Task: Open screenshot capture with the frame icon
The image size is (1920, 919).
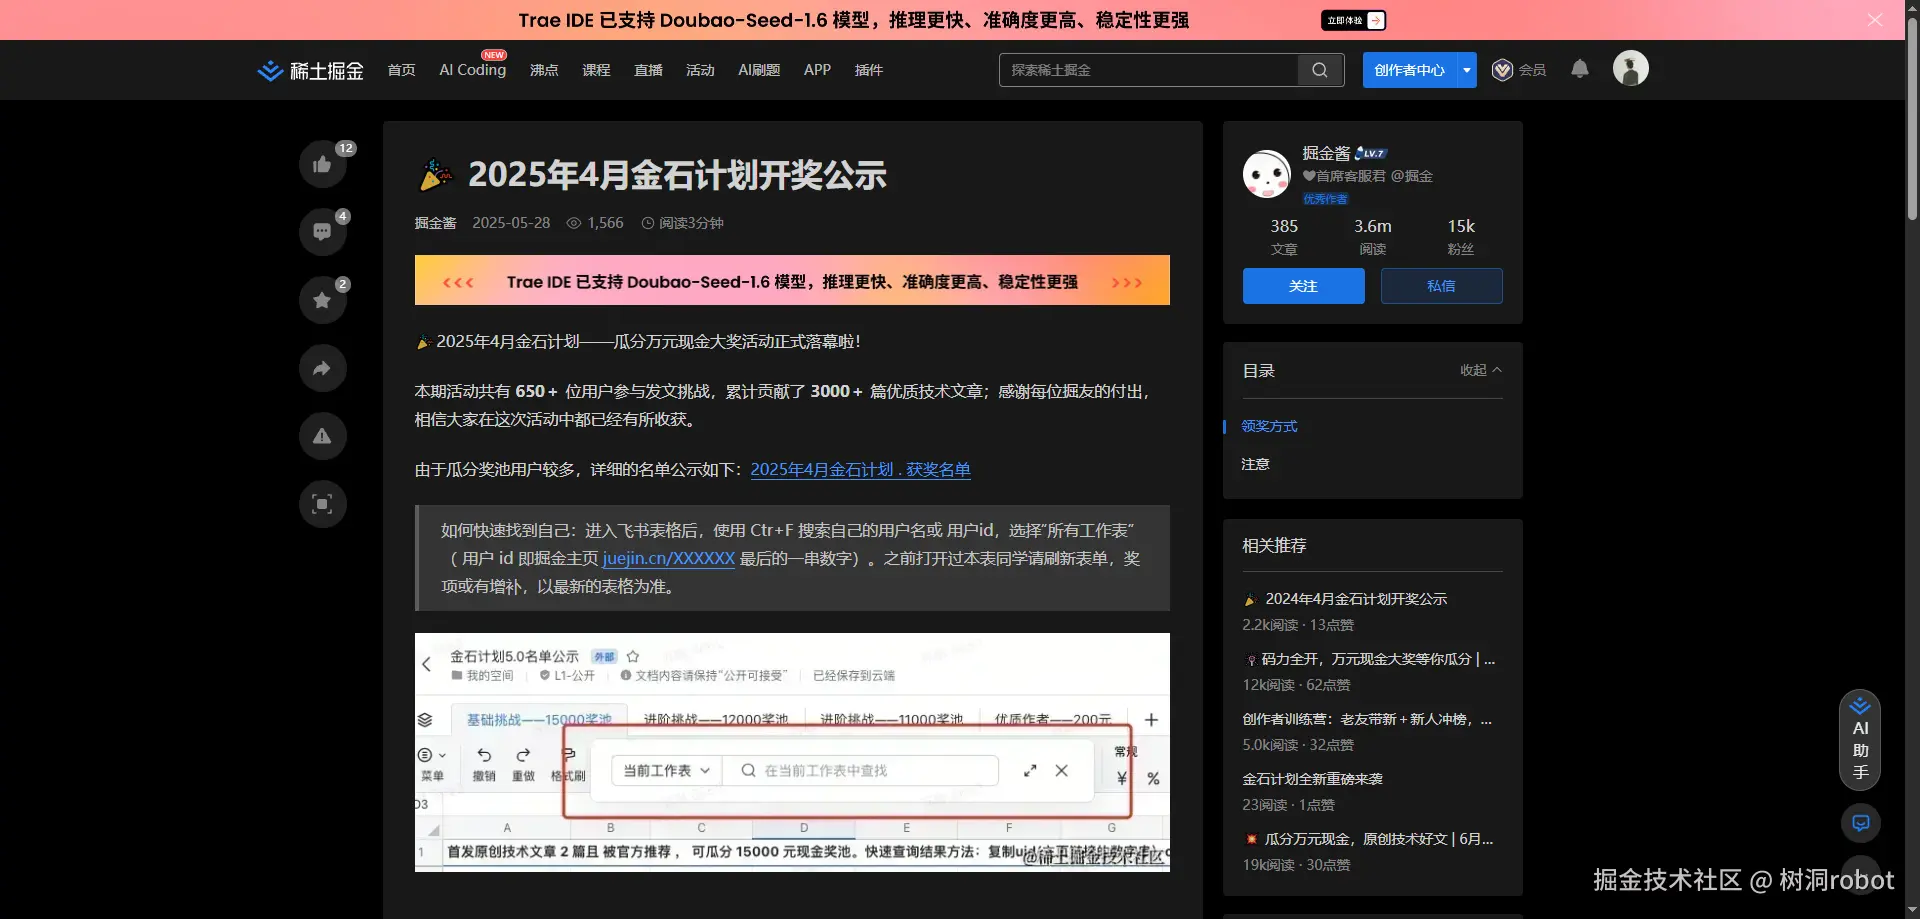Action: (321, 504)
